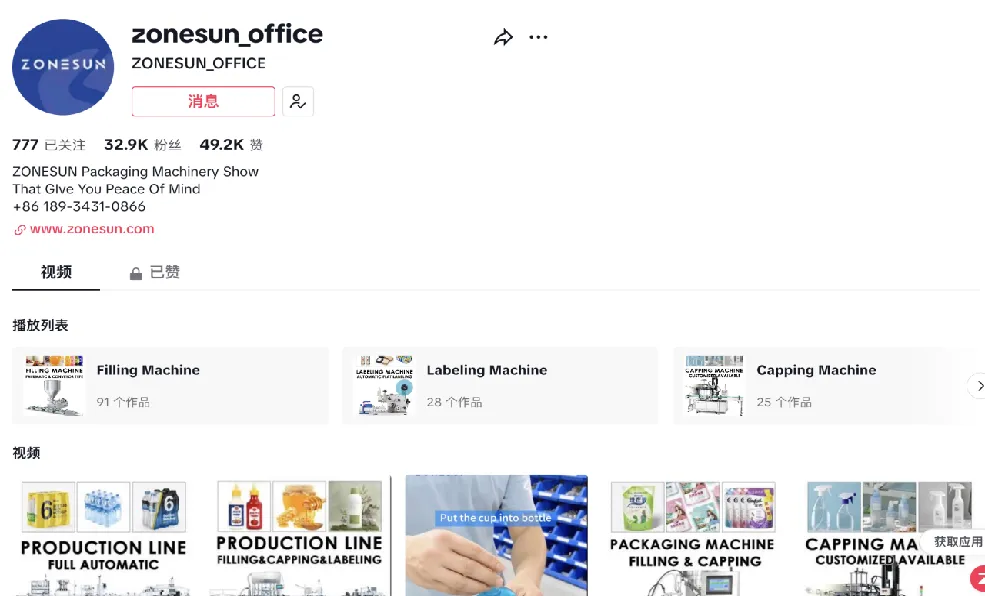The height and width of the screenshot is (596, 985).
Task: Open the Capping Machine playlist thumbnail
Action: [x=714, y=385]
